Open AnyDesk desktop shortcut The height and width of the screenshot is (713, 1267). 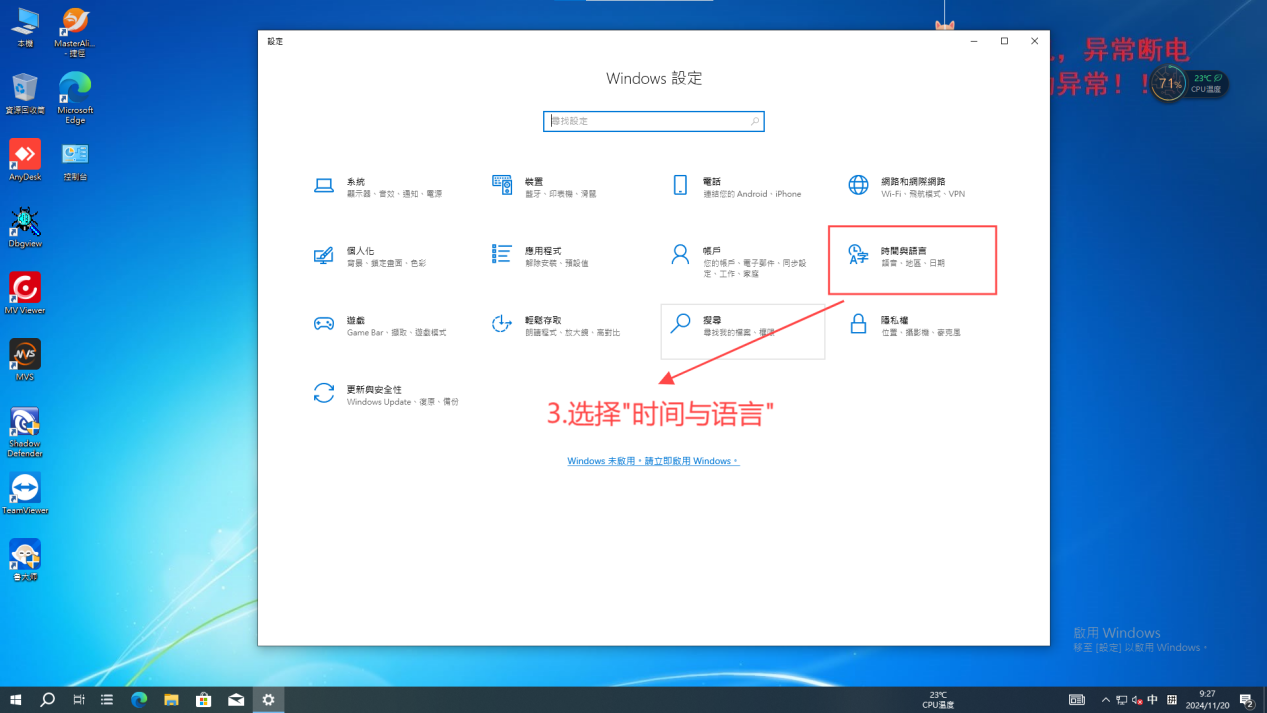click(25, 157)
